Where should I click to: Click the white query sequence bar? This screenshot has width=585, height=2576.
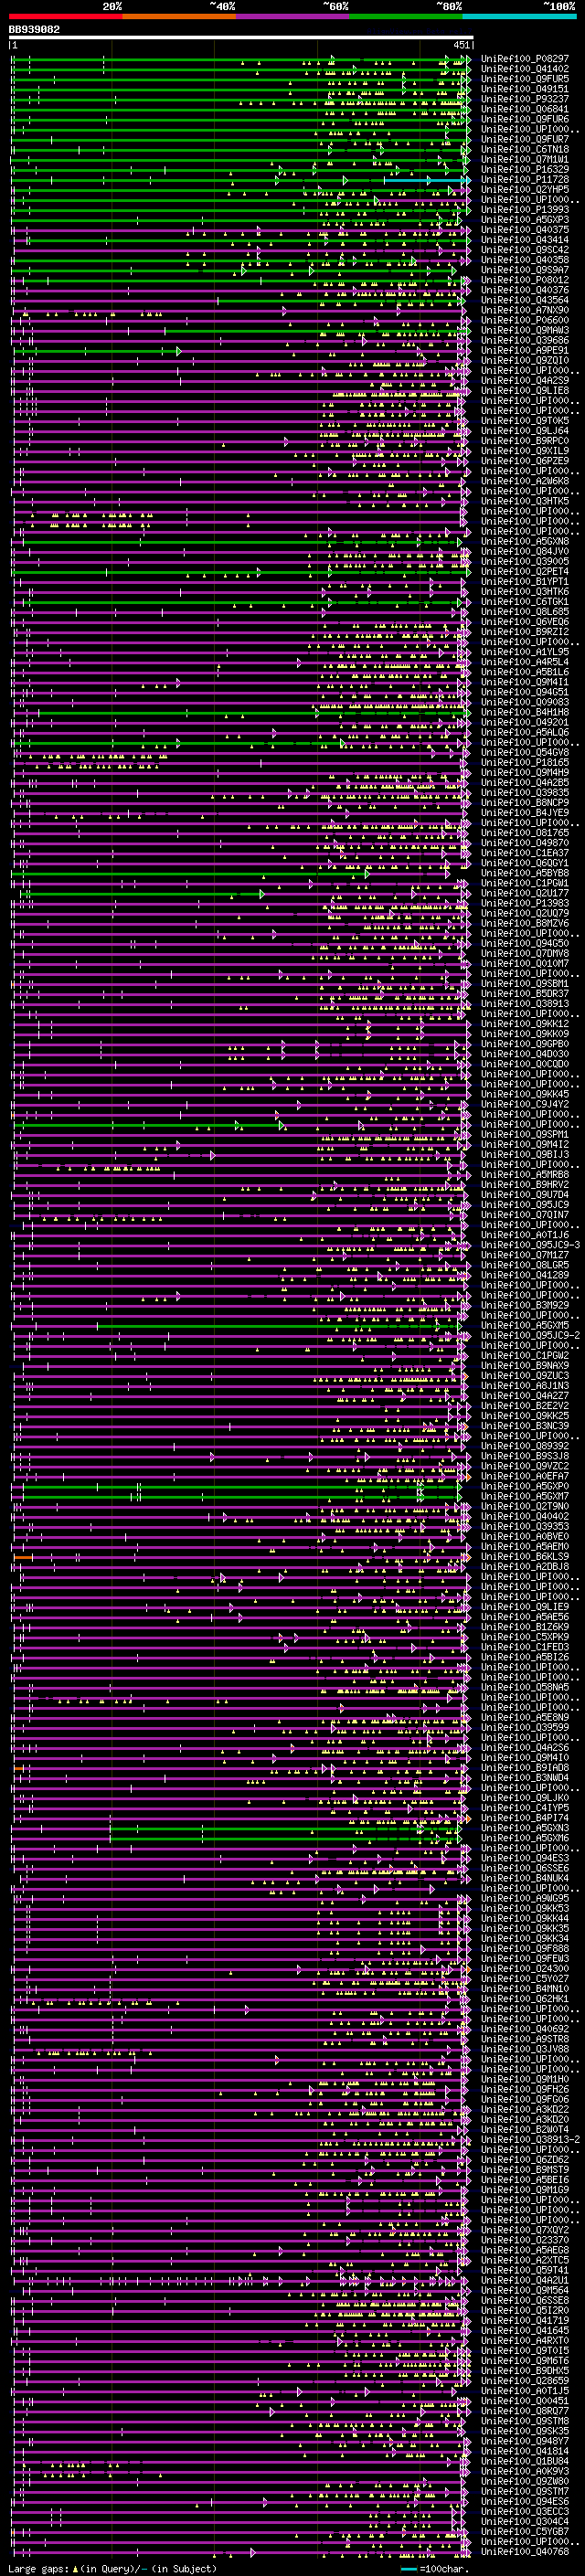point(241,38)
